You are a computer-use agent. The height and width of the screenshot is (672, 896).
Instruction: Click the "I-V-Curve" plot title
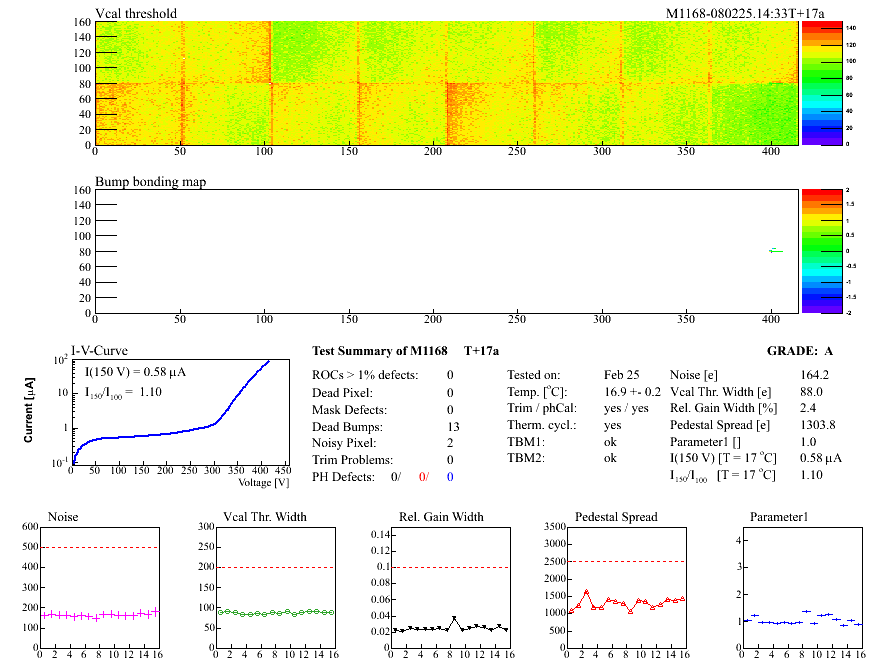[98, 351]
